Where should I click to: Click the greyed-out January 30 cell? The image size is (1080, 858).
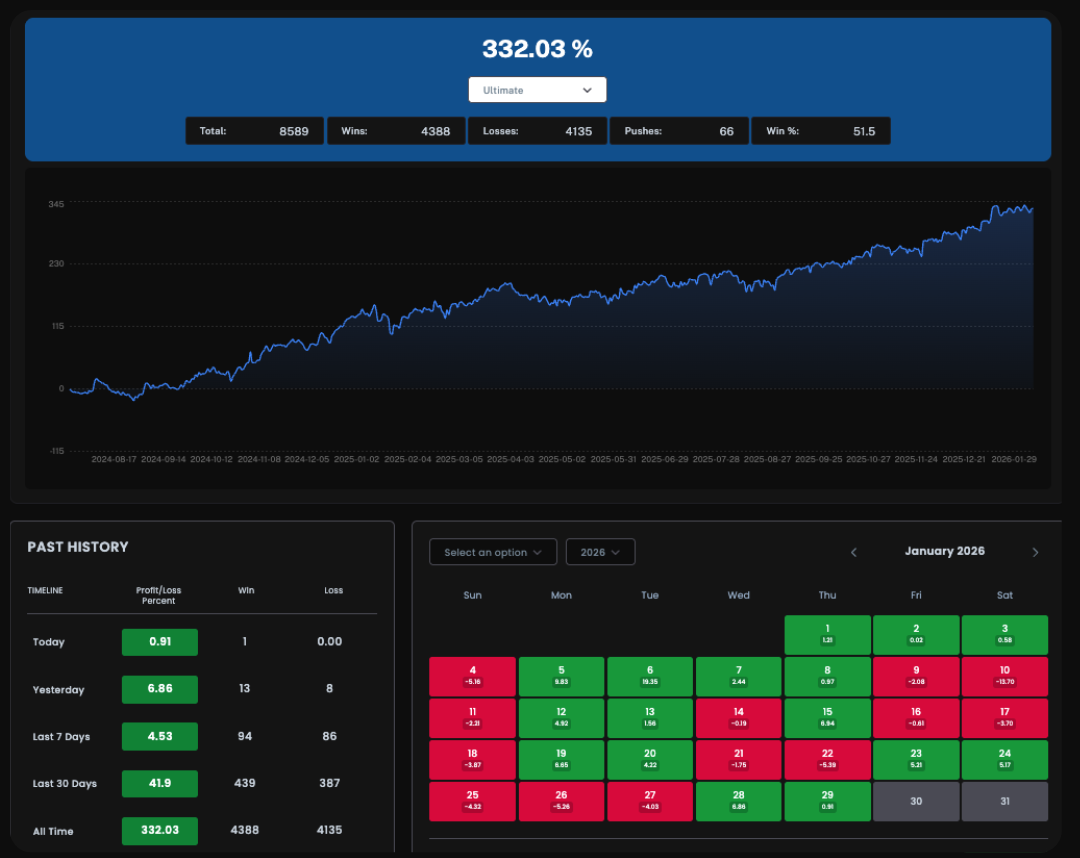click(916, 802)
